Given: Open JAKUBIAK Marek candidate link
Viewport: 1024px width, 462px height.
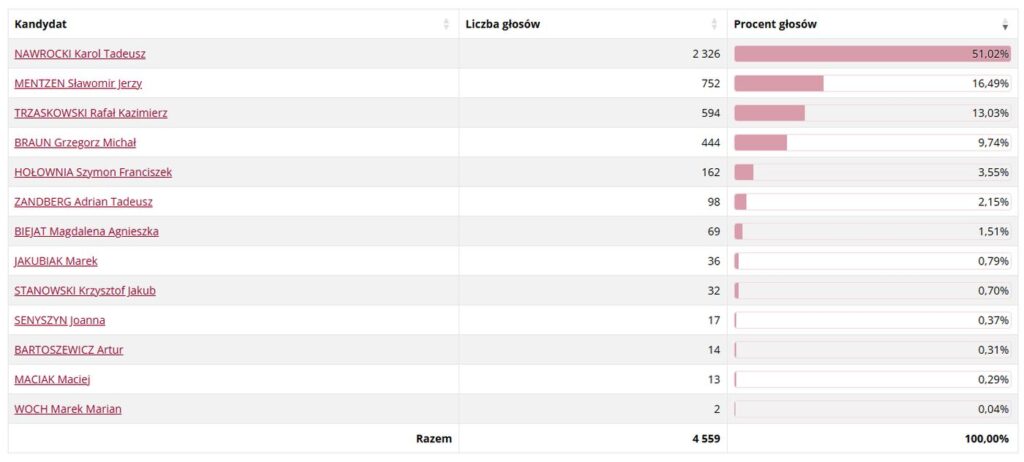Looking at the screenshot, I should (x=56, y=261).
